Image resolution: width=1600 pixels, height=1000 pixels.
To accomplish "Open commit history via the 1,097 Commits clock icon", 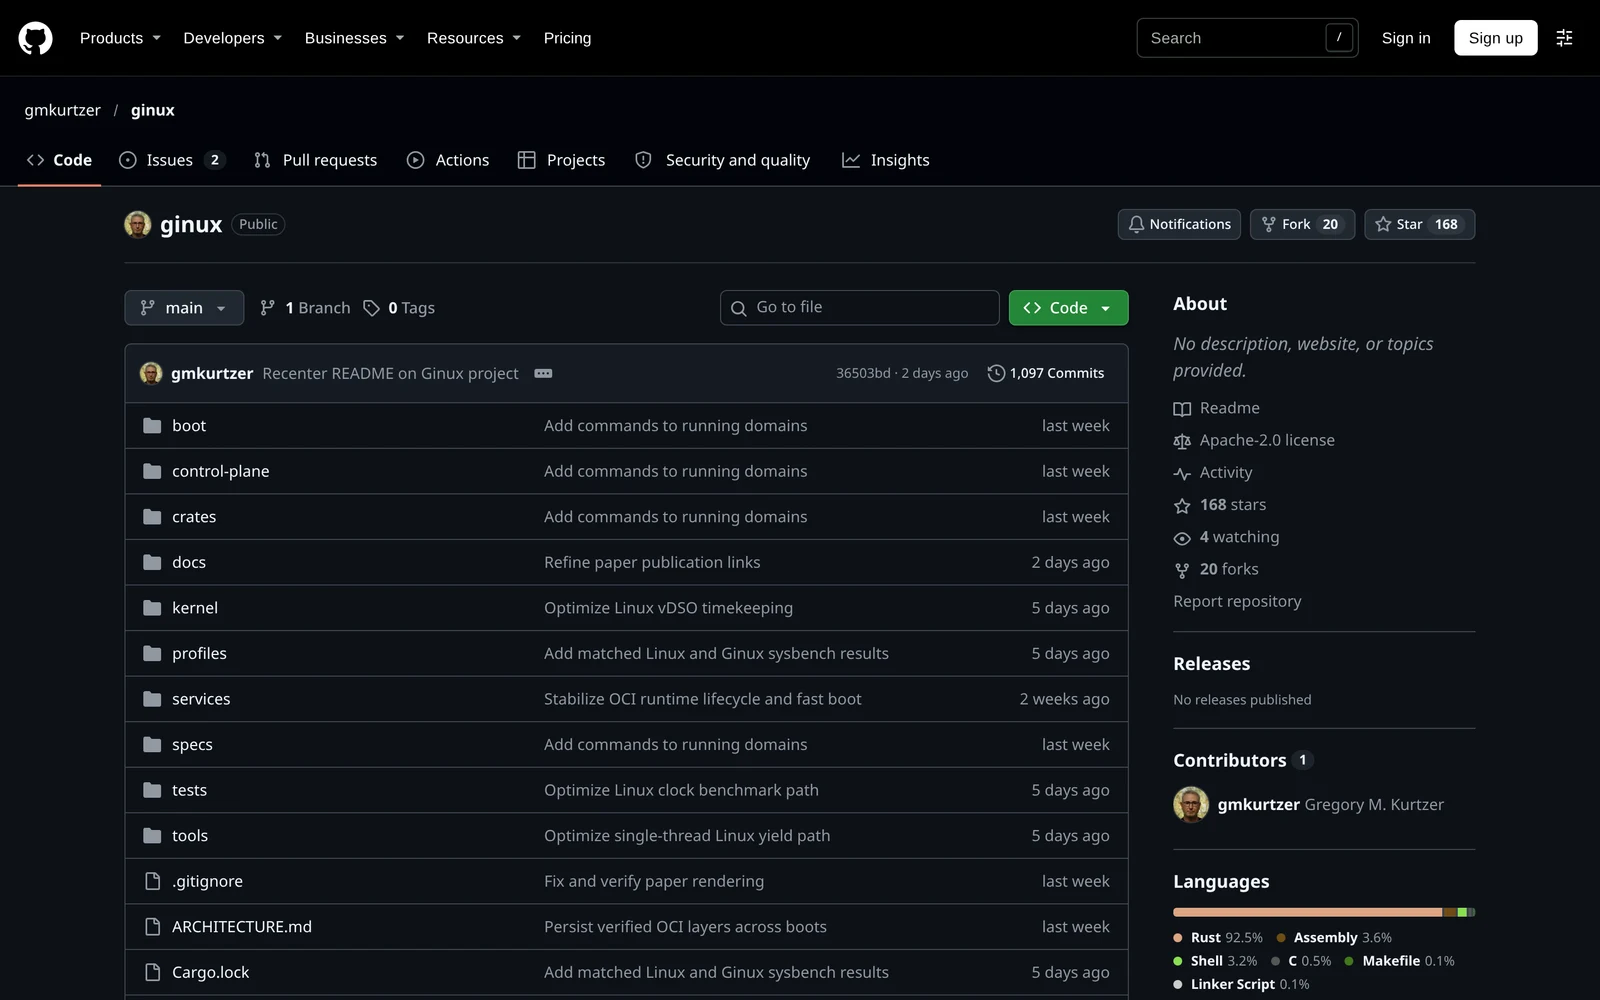I will pos(996,373).
